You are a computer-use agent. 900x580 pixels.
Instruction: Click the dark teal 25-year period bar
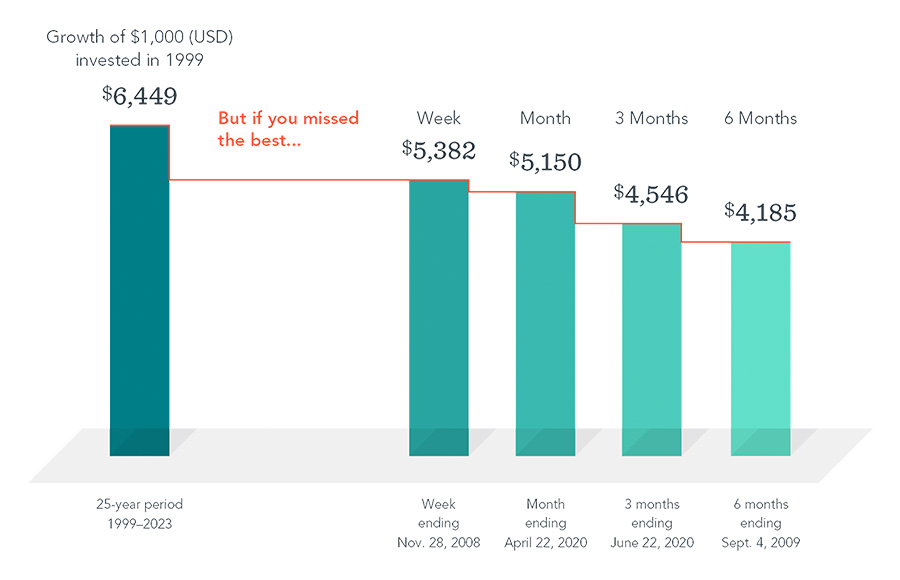click(139, 290)
